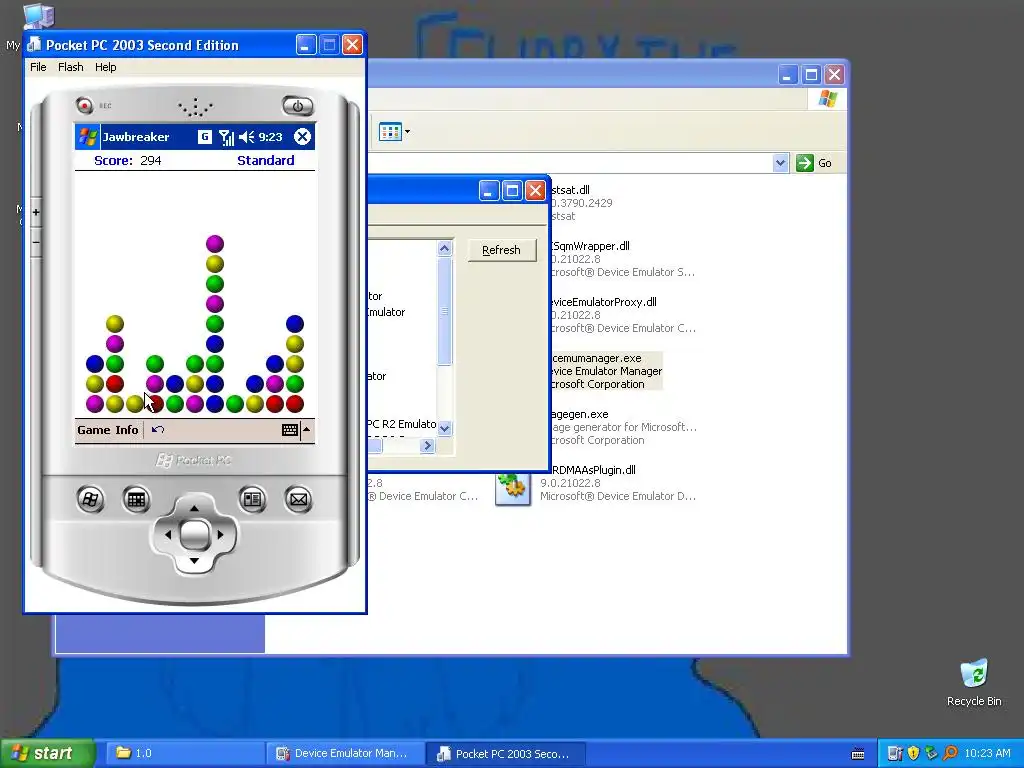The image size is (1024, 768).
Task: Open the Game menu in Jawbreaker
Action: pos(93,430)
